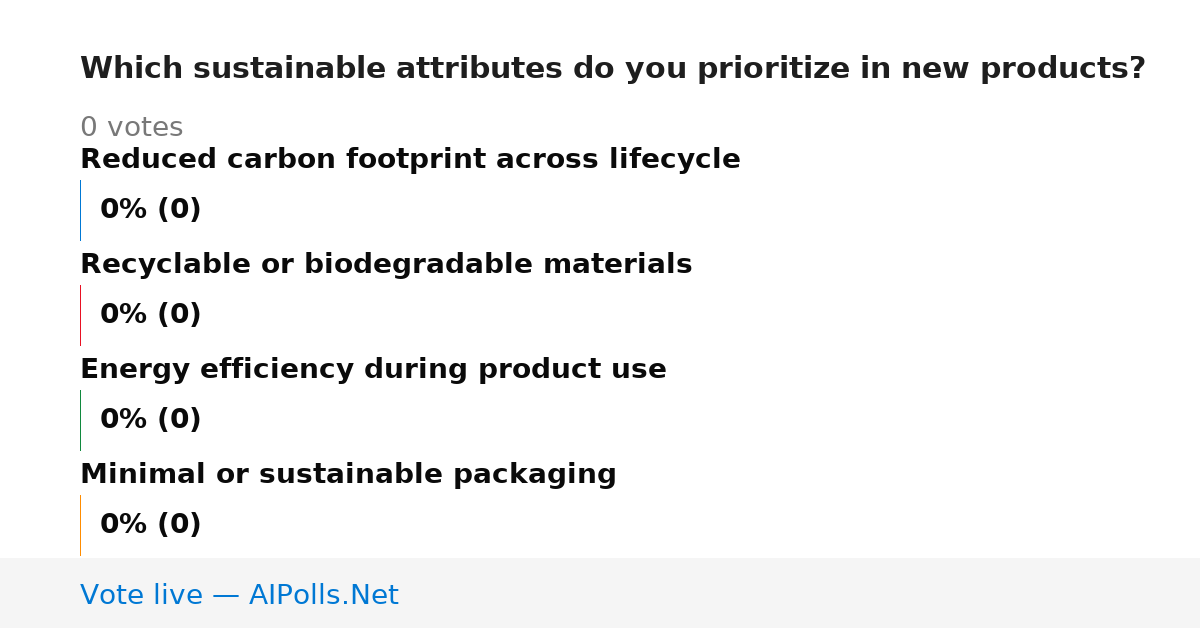Click the green bar under Energy efficiency
The width and height of the screenshot is (1200, 628).
[80, 420]
